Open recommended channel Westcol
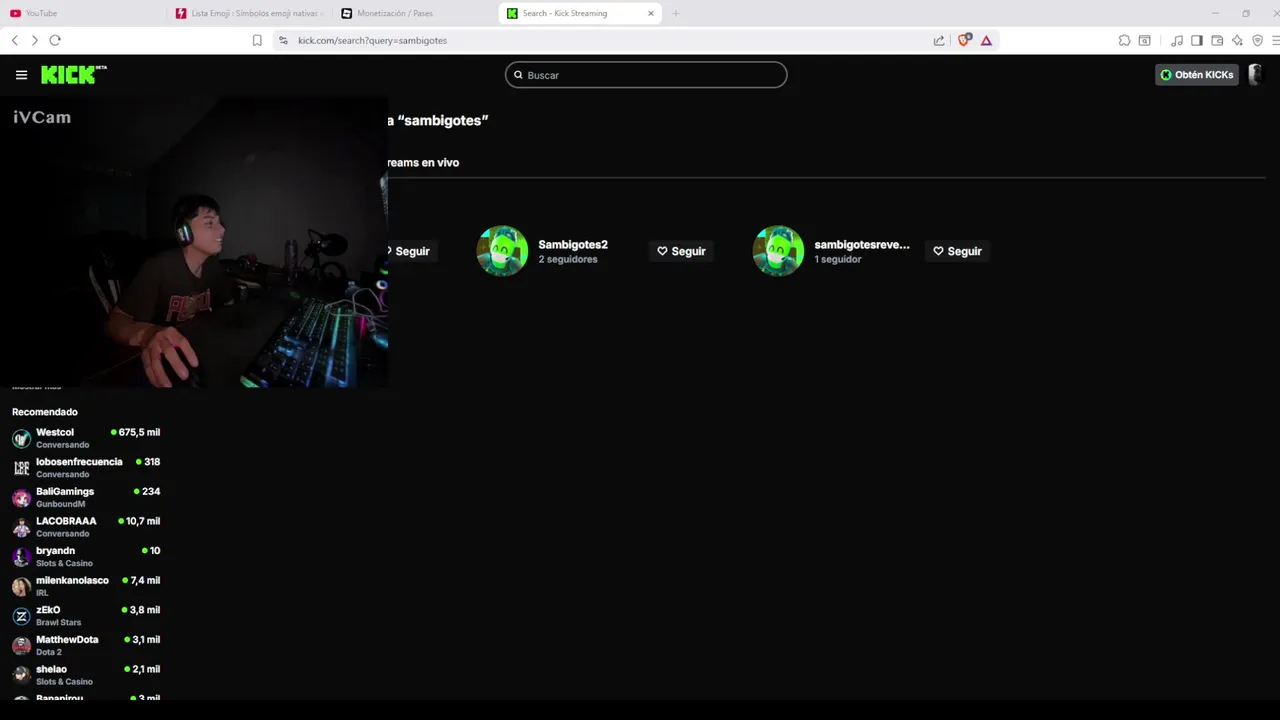The height and width of the screenshot is (720, 1280). click(86, 438)
